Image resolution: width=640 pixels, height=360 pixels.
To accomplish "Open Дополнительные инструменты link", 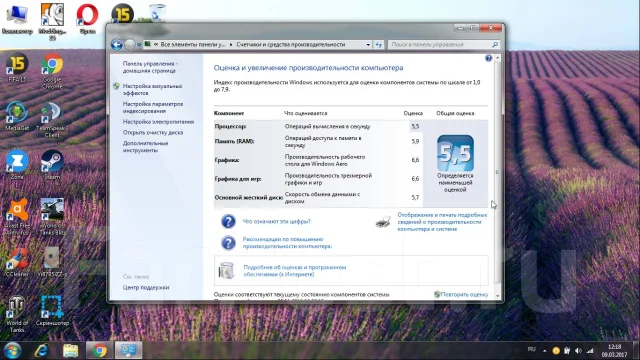I will (x=145, y=147).
